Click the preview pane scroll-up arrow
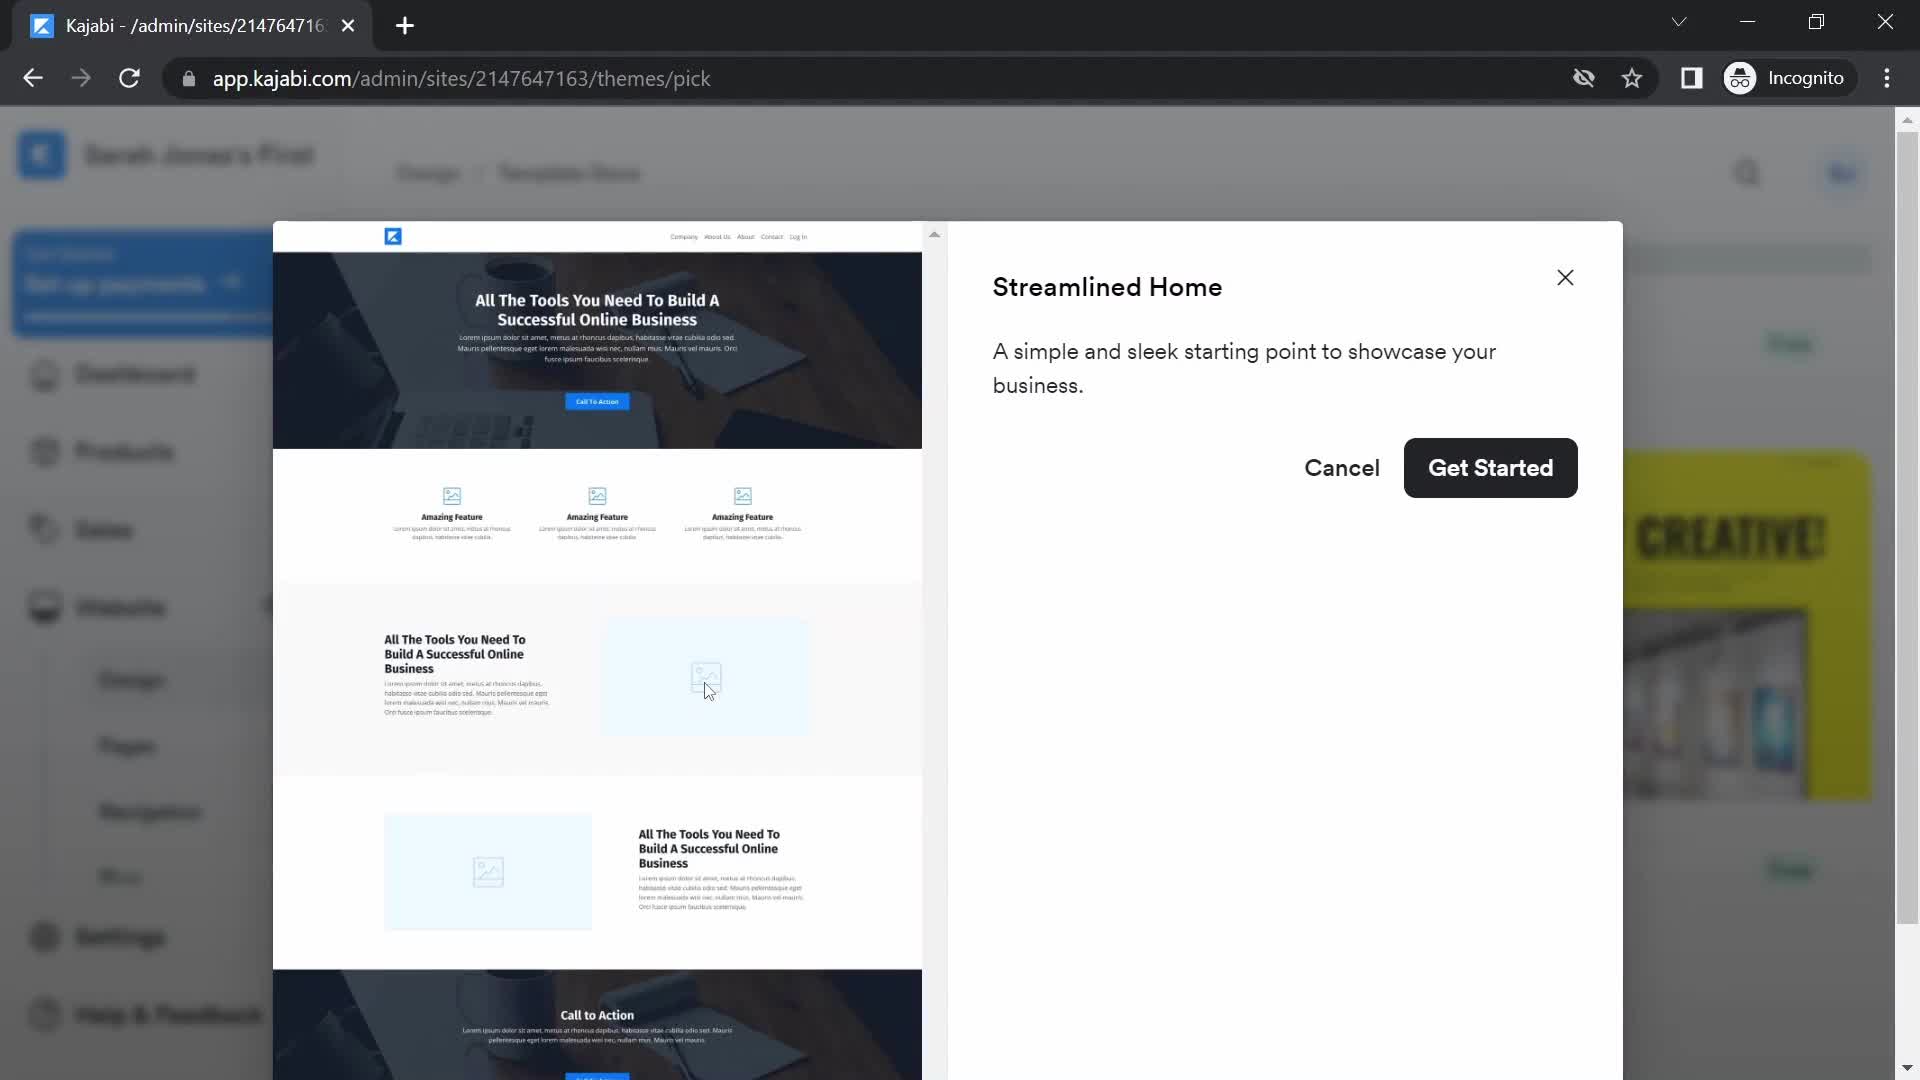Screen dimensions: 1920x1080 coord(934,235)
